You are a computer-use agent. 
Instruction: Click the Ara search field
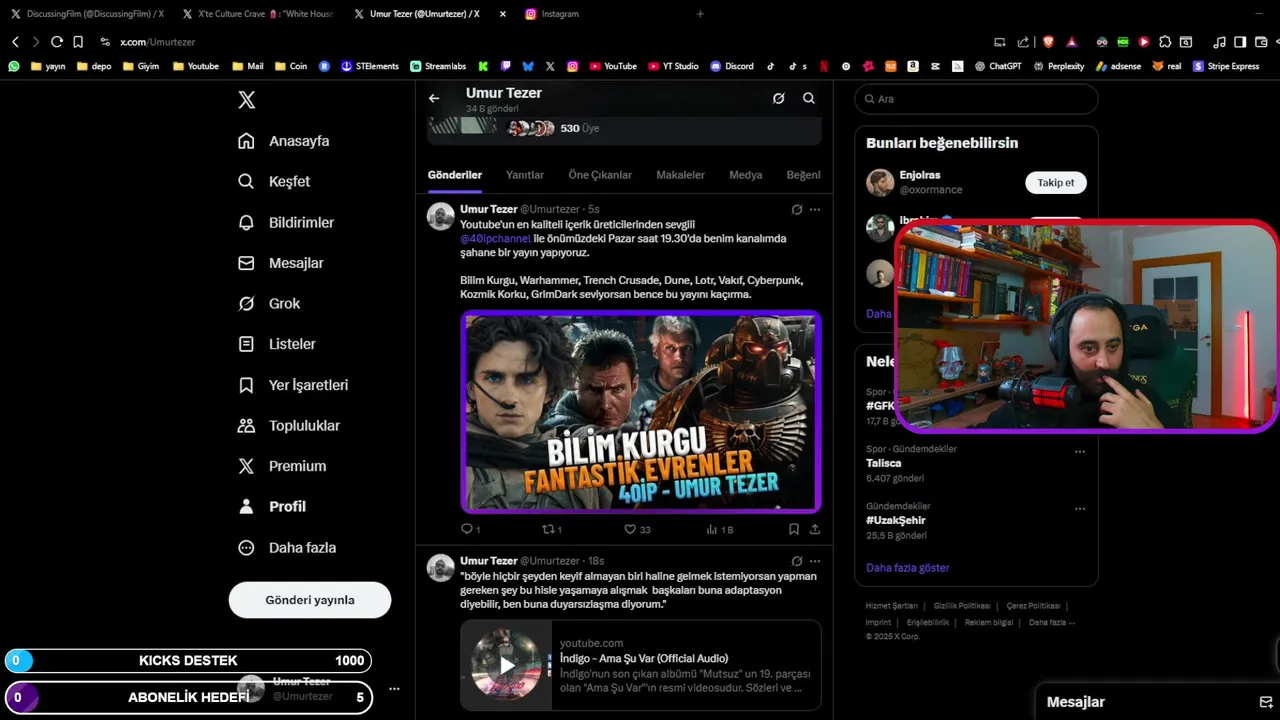tap(976, 99)
